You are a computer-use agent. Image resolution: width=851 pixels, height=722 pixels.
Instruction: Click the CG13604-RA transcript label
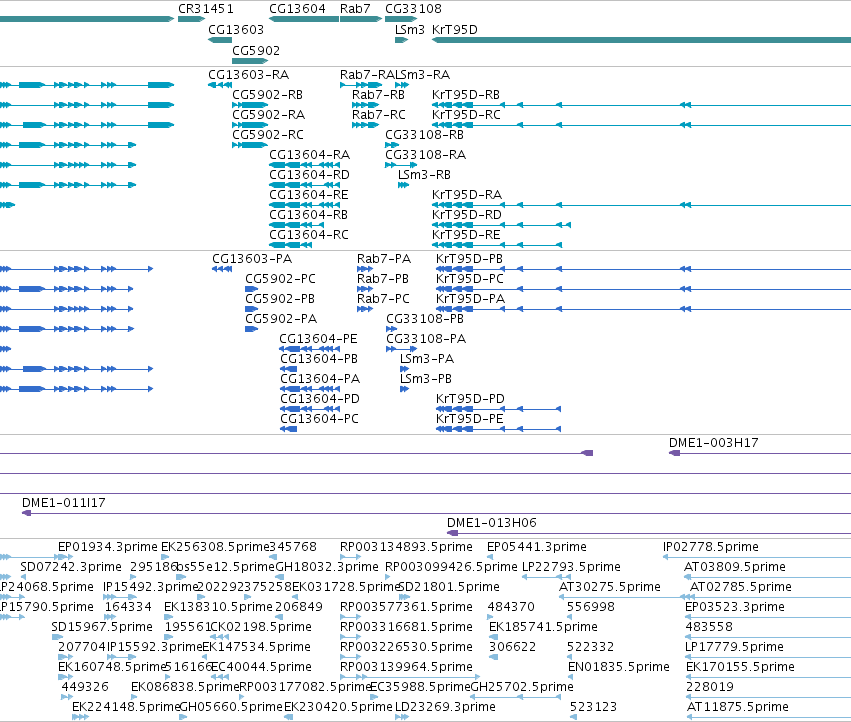click(309, 155)
